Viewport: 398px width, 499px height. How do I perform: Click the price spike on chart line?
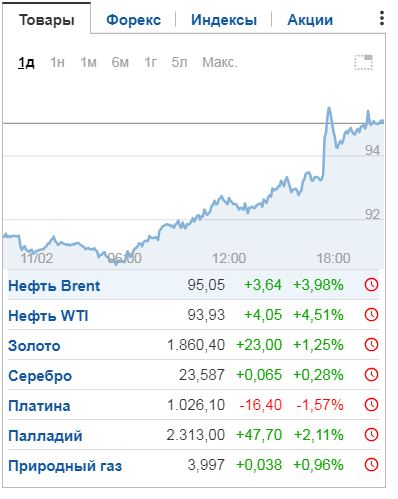[329, 108]
